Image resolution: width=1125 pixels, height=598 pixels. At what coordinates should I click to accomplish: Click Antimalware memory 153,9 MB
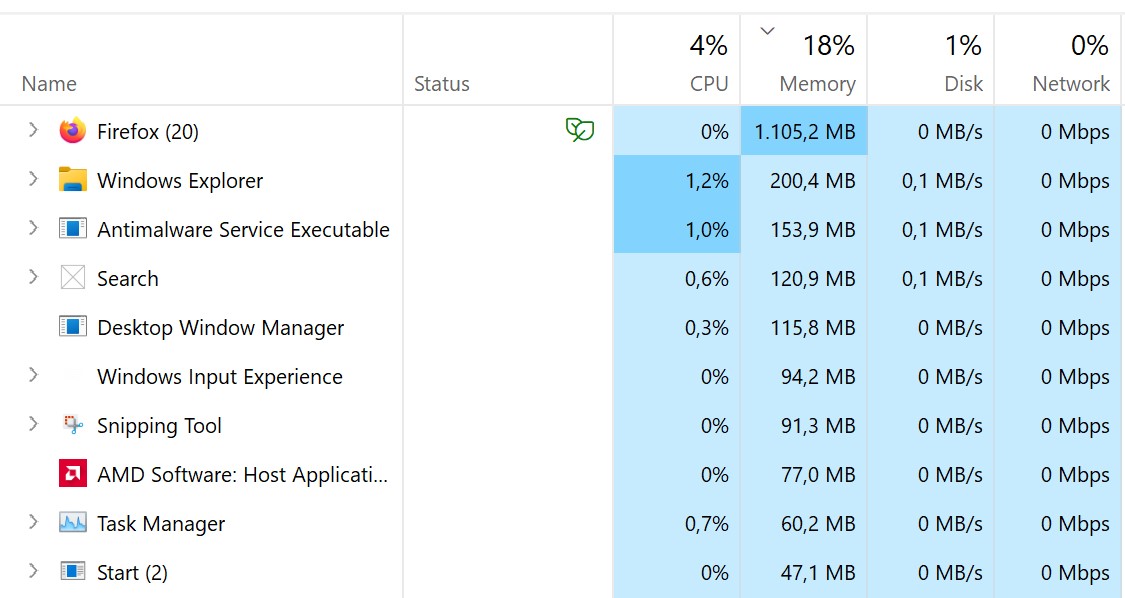tap(813, 230)
